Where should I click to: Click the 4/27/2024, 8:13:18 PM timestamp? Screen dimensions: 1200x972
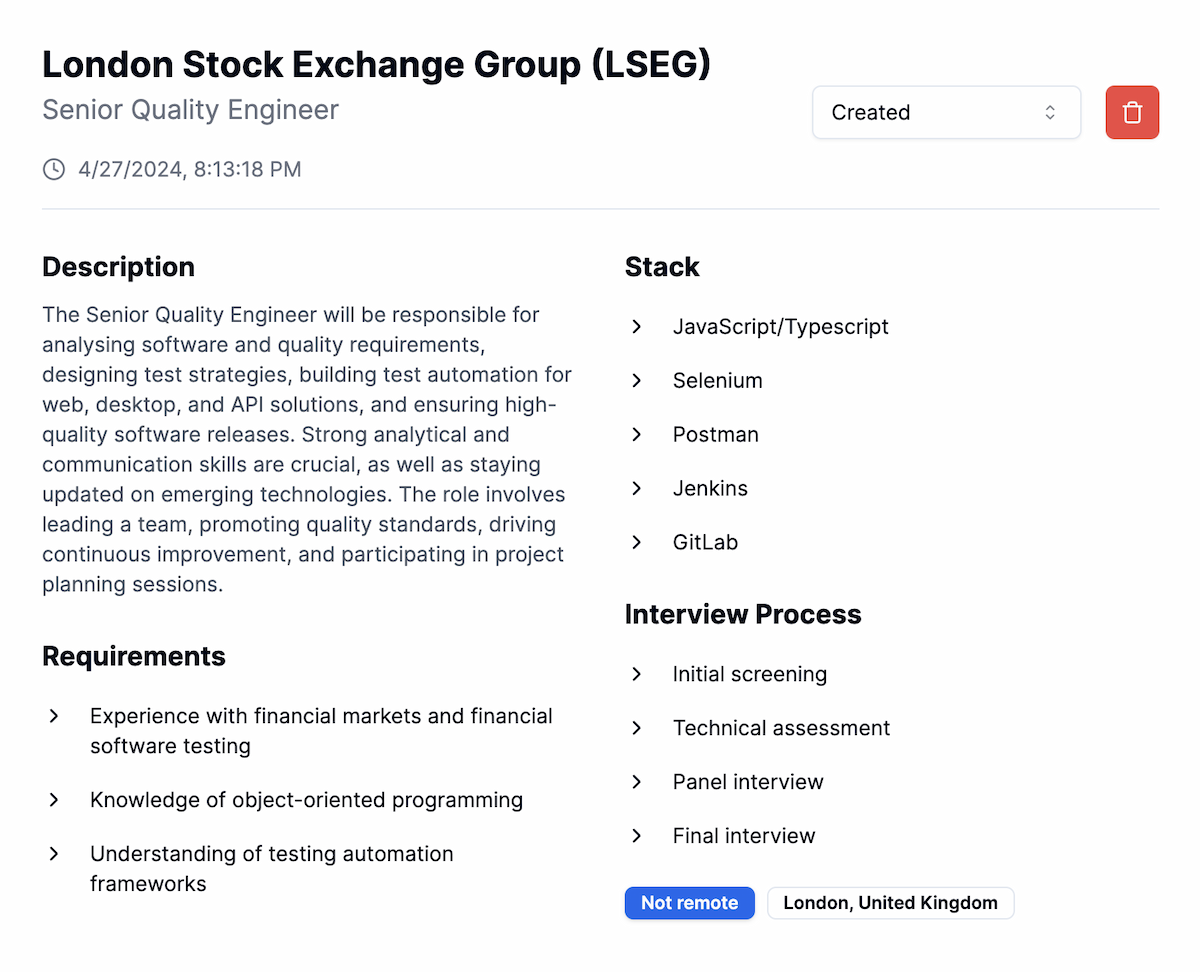(x=190, y=169)
